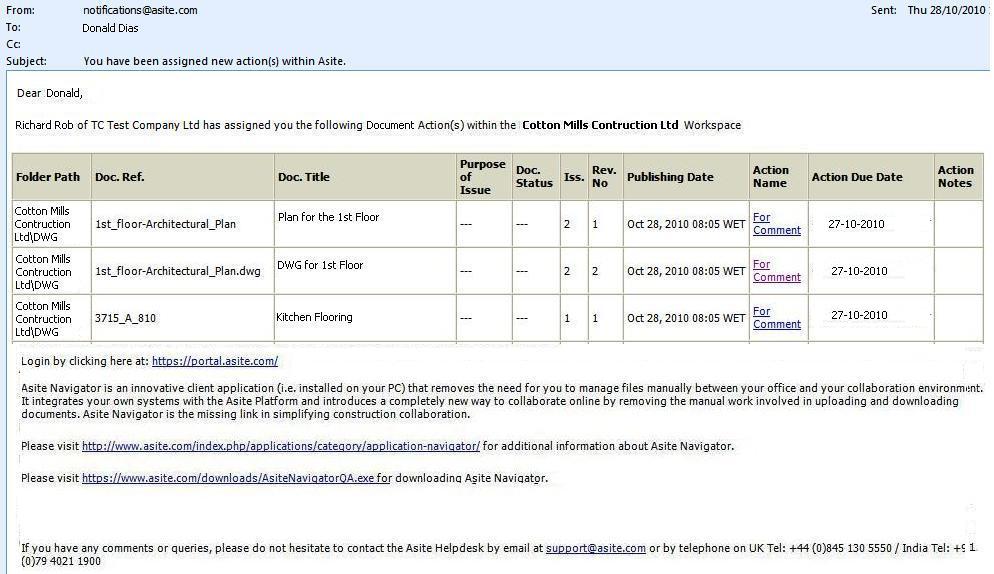
Task: Select the Plan for the 1st Floor title
Action: click(x=328, y=217)
